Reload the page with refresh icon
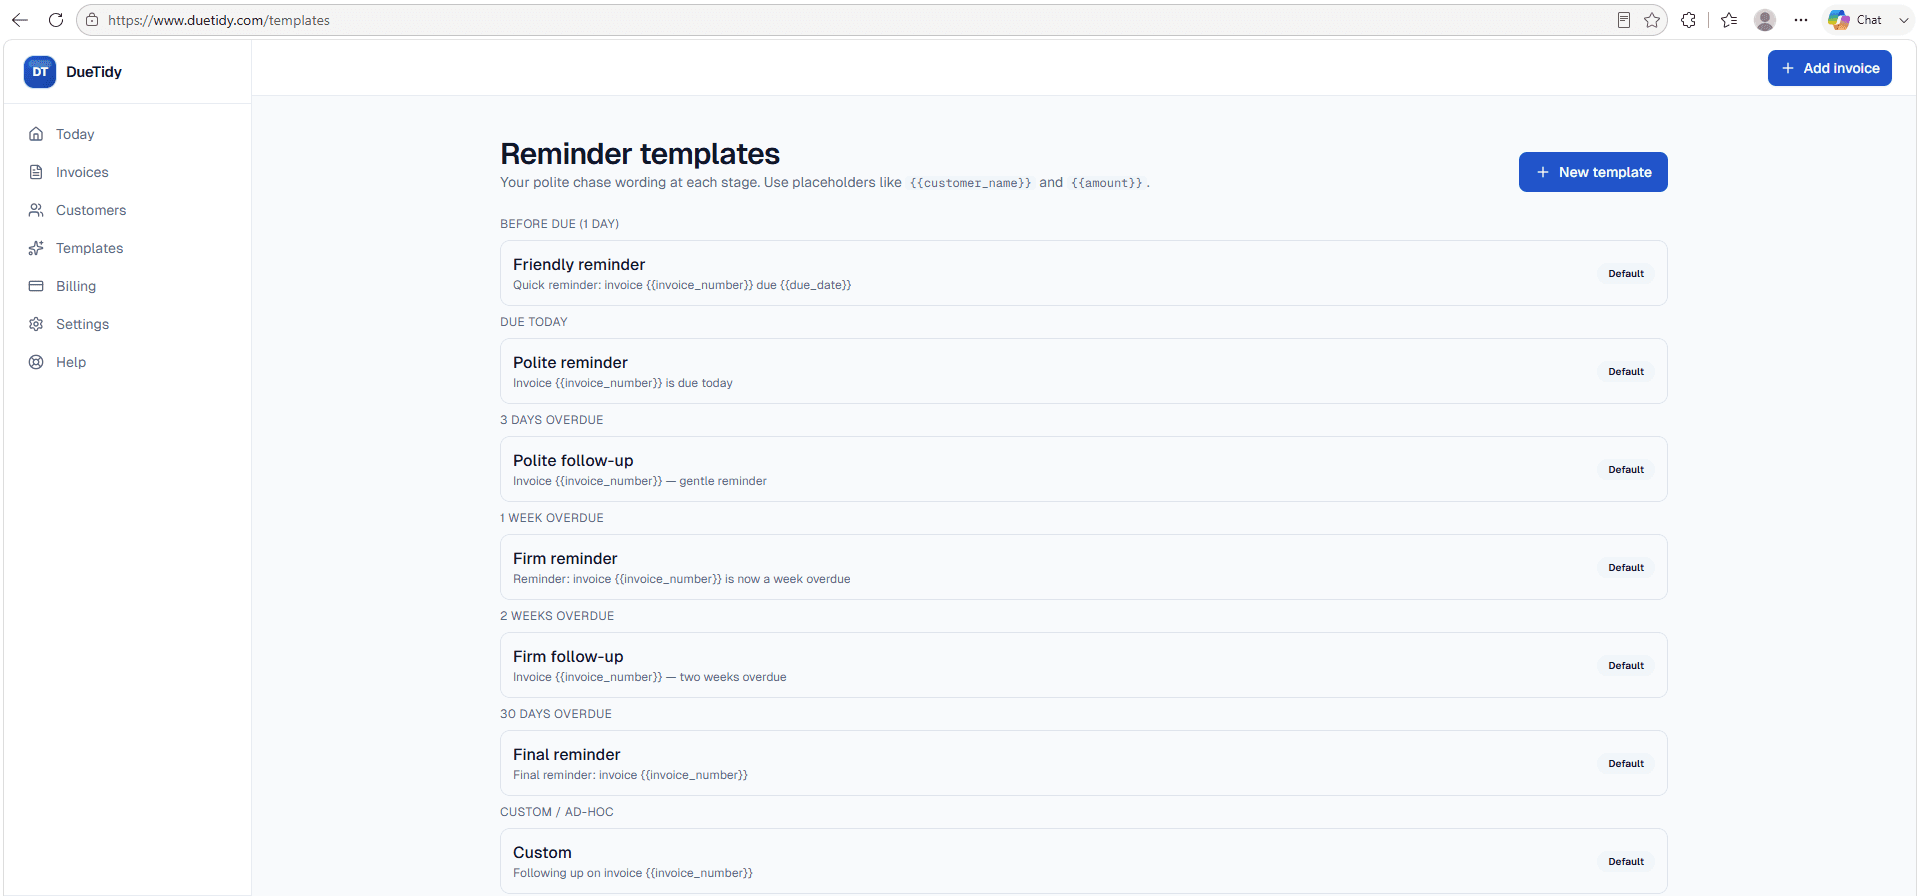Image resolution: width=1919 pixels, height=896 pixels. point(56,20)
